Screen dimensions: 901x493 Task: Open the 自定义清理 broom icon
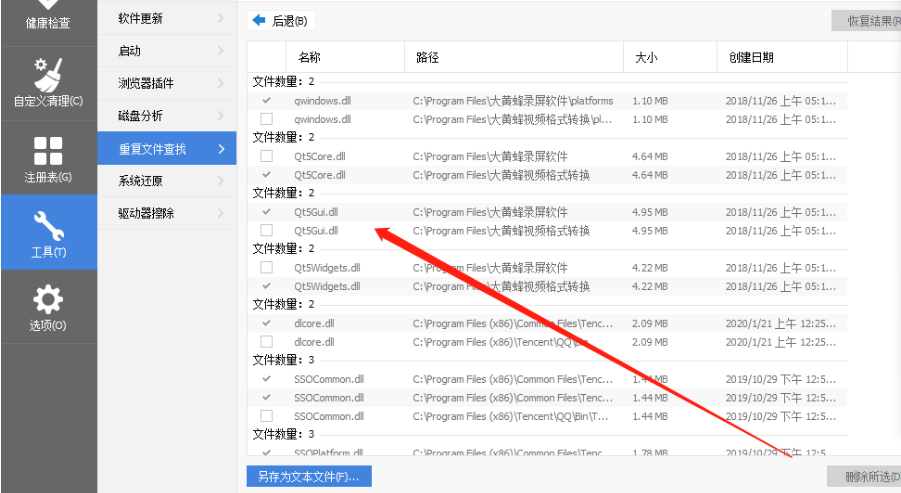coord(48,75)
